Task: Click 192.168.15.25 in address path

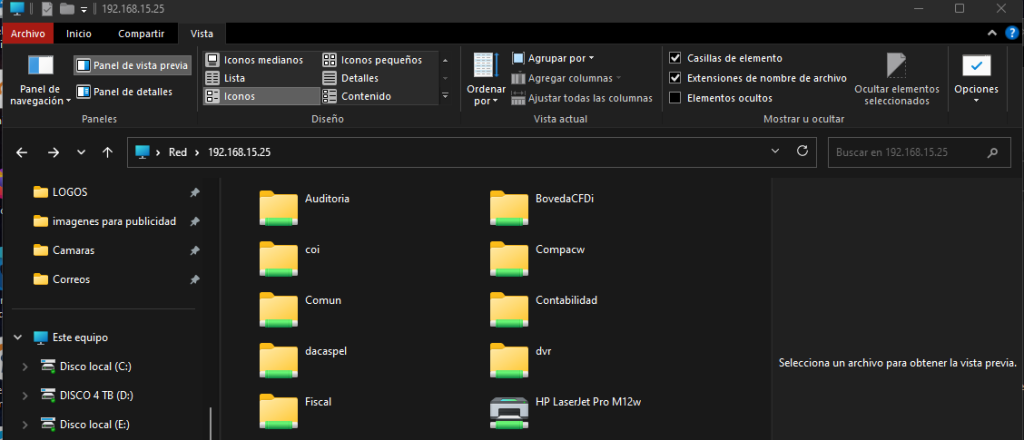Action: 239,152
